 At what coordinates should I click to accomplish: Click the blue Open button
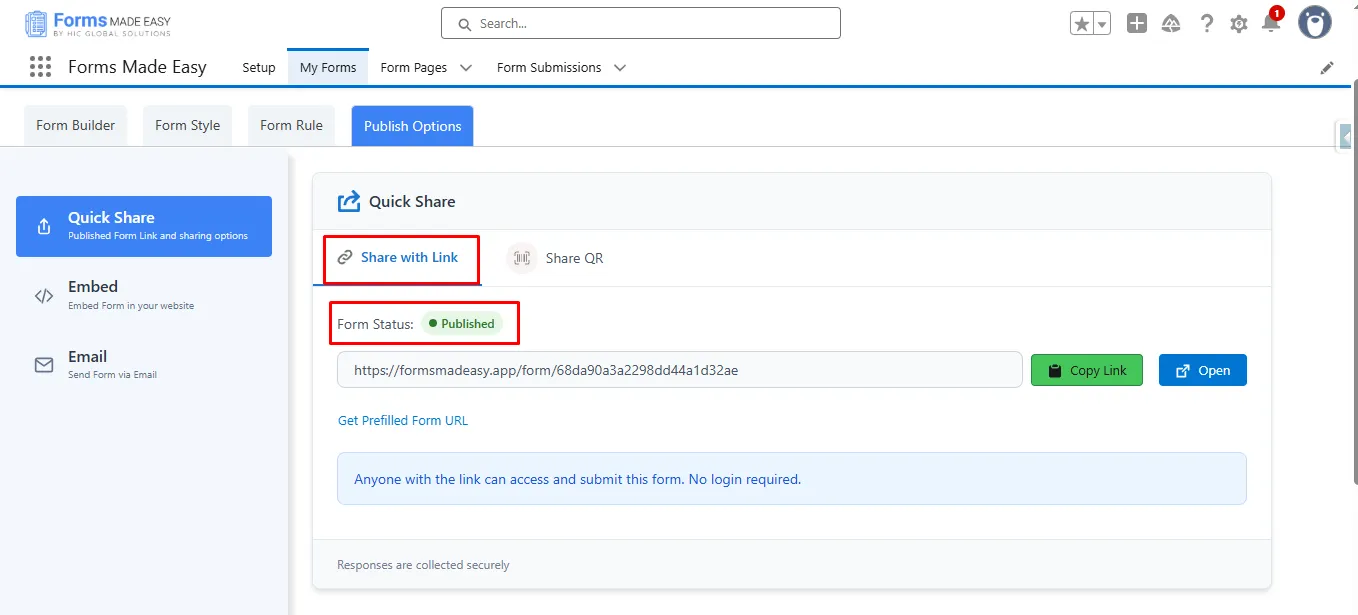pyautogui.click(x=1202, y=370)
